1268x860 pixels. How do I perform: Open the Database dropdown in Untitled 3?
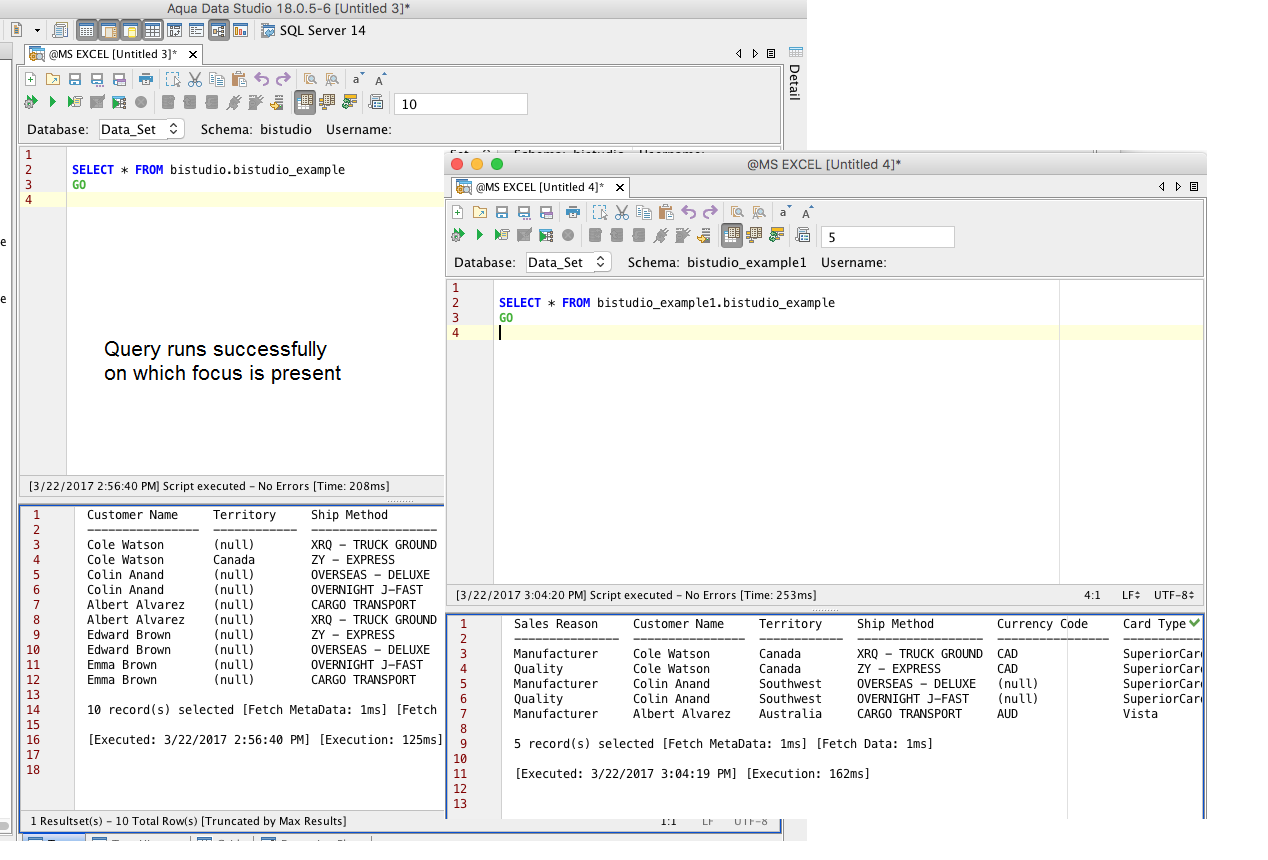coord(141,129)
